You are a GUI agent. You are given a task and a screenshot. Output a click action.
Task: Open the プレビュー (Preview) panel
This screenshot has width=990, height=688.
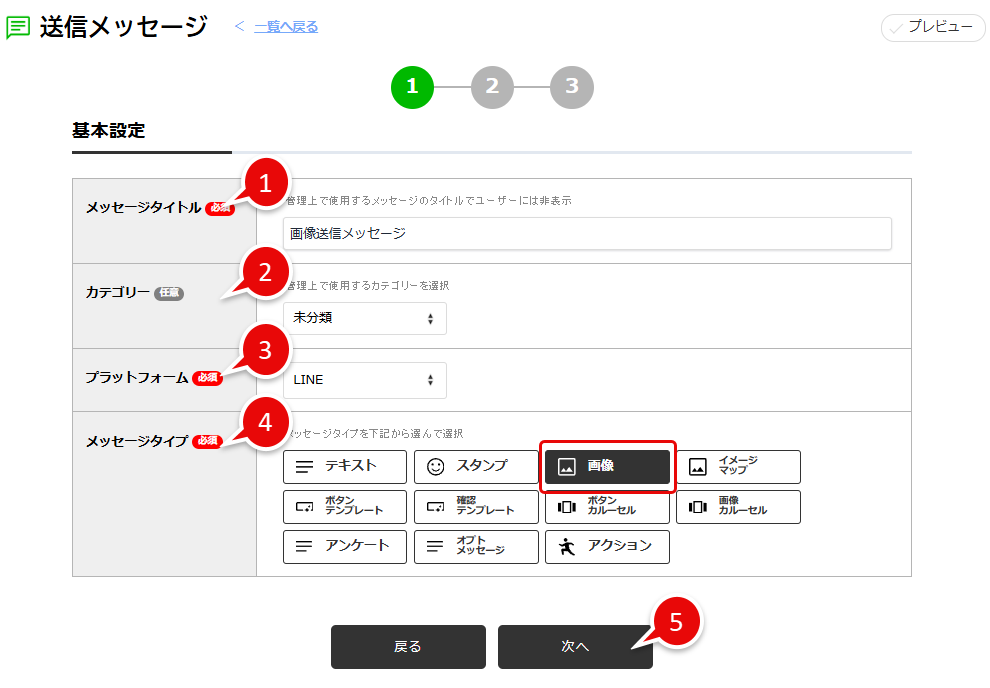coord(932,28)
